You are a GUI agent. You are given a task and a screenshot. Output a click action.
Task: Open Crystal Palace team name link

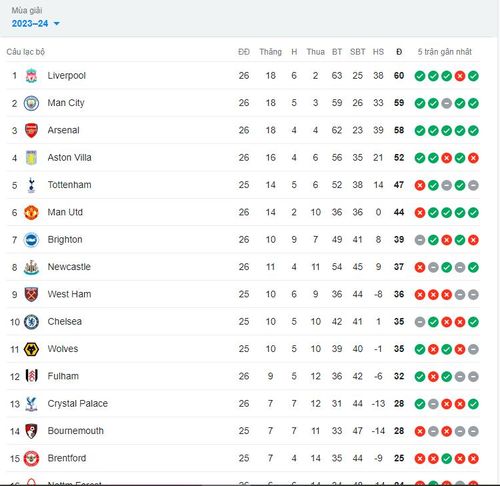[77, 404]
